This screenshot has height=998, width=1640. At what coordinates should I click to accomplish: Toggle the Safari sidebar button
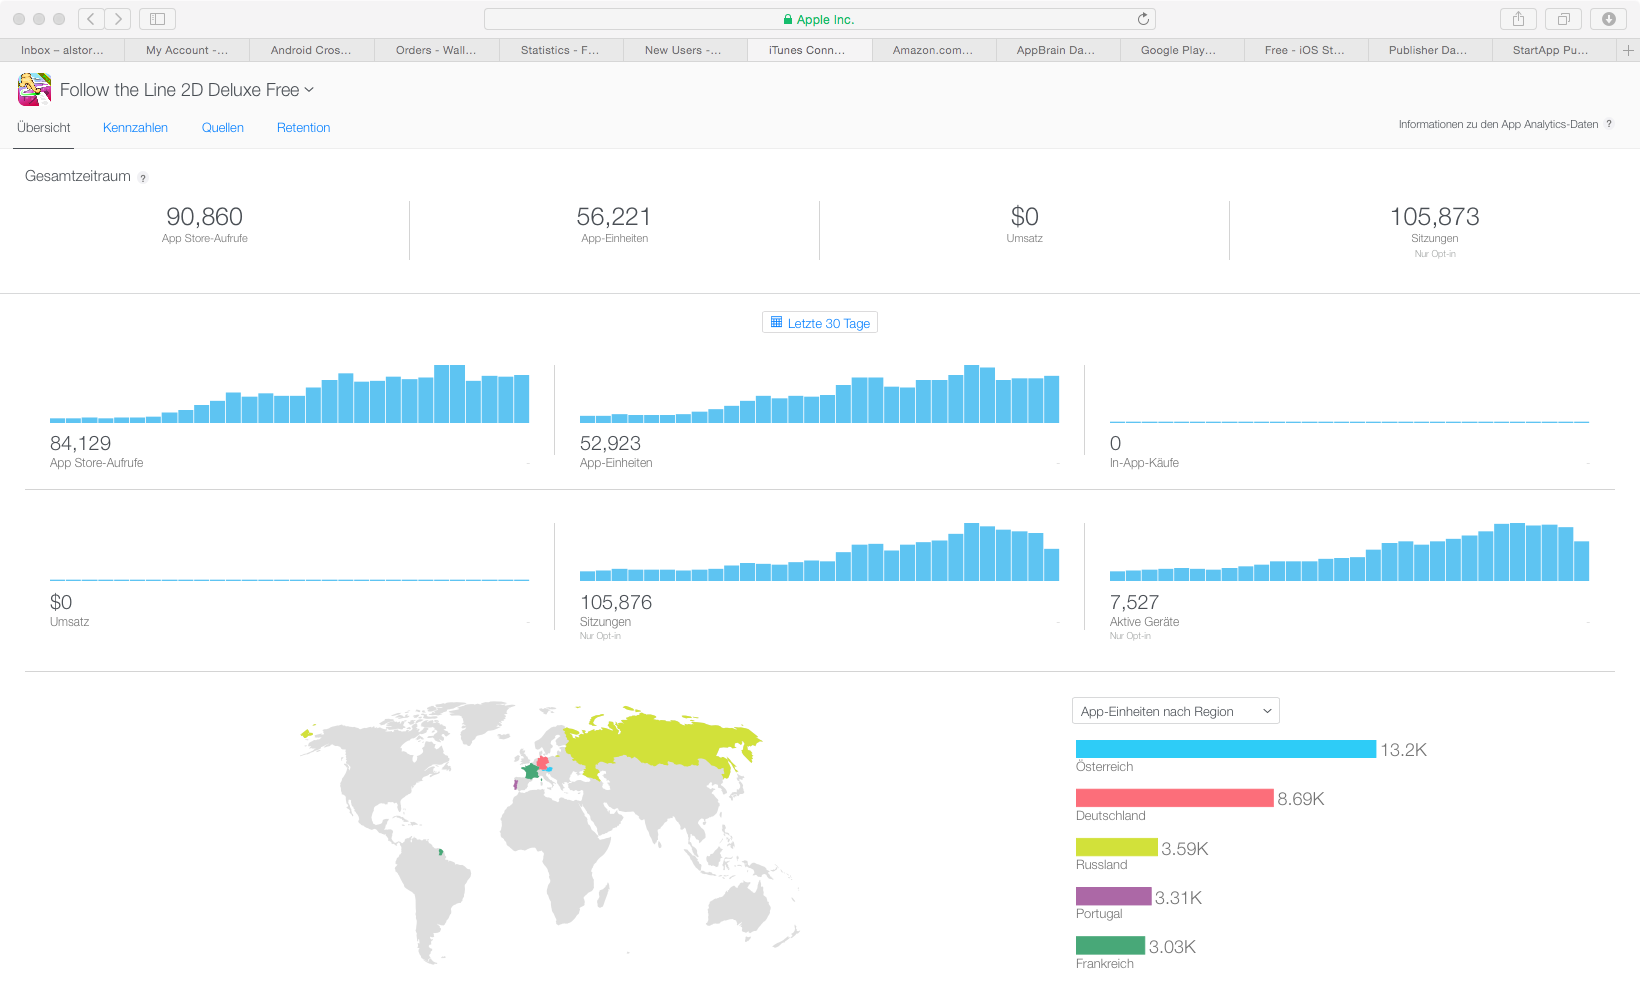click(x=157, y=19)
